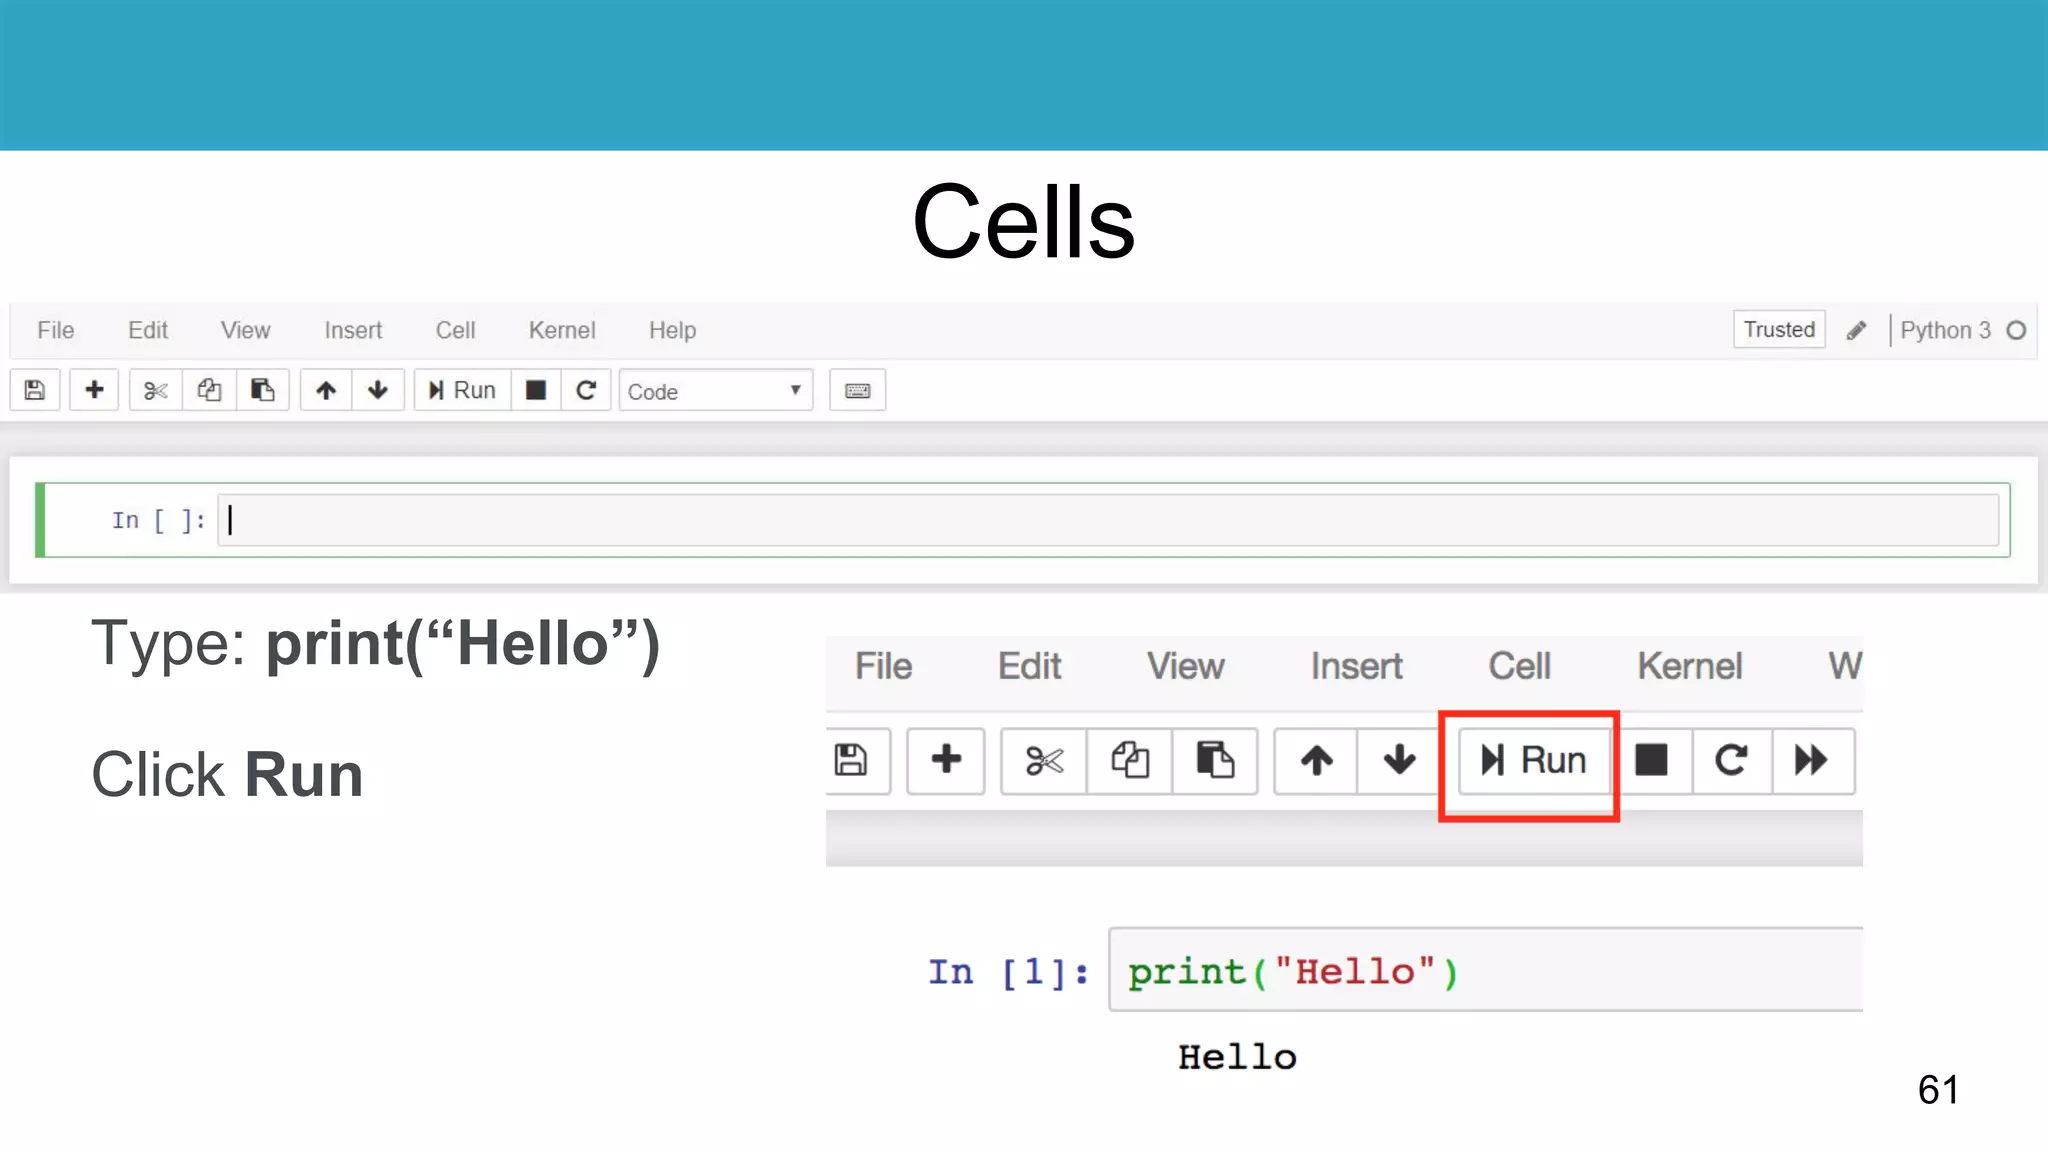2048x1152 pixels.
Task: Click the print("Hello") code cell
Action: 1486,970
